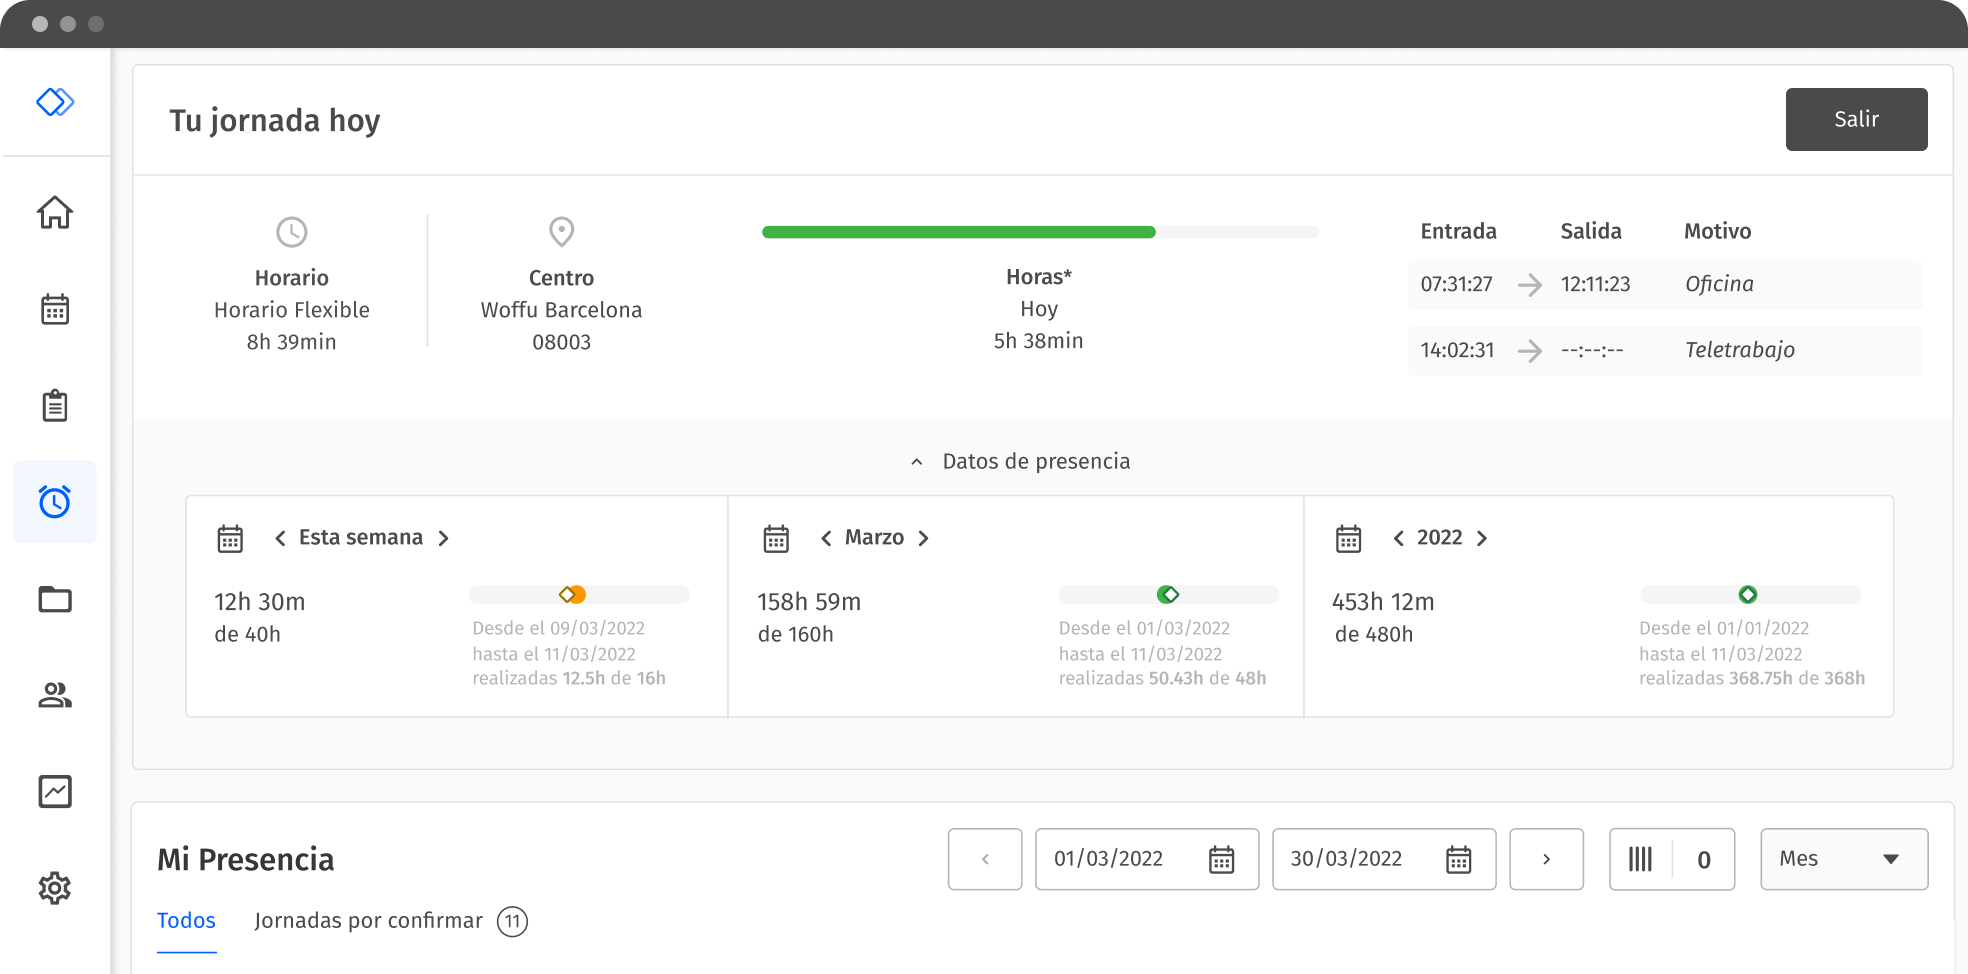Select the Todos tab

coord(186,920)
